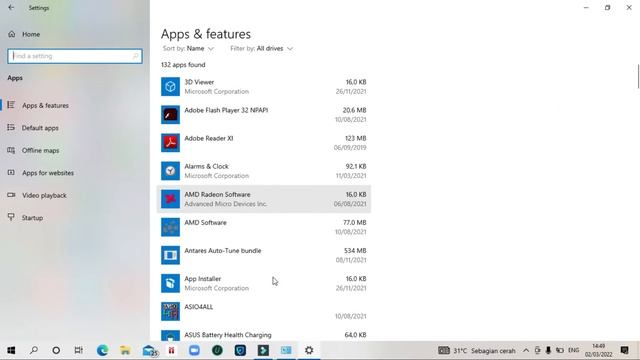Image resolution: width=640 pixels, height=360 pixels.
Task: Click the 132 apps found label
Action: [183, 65]
